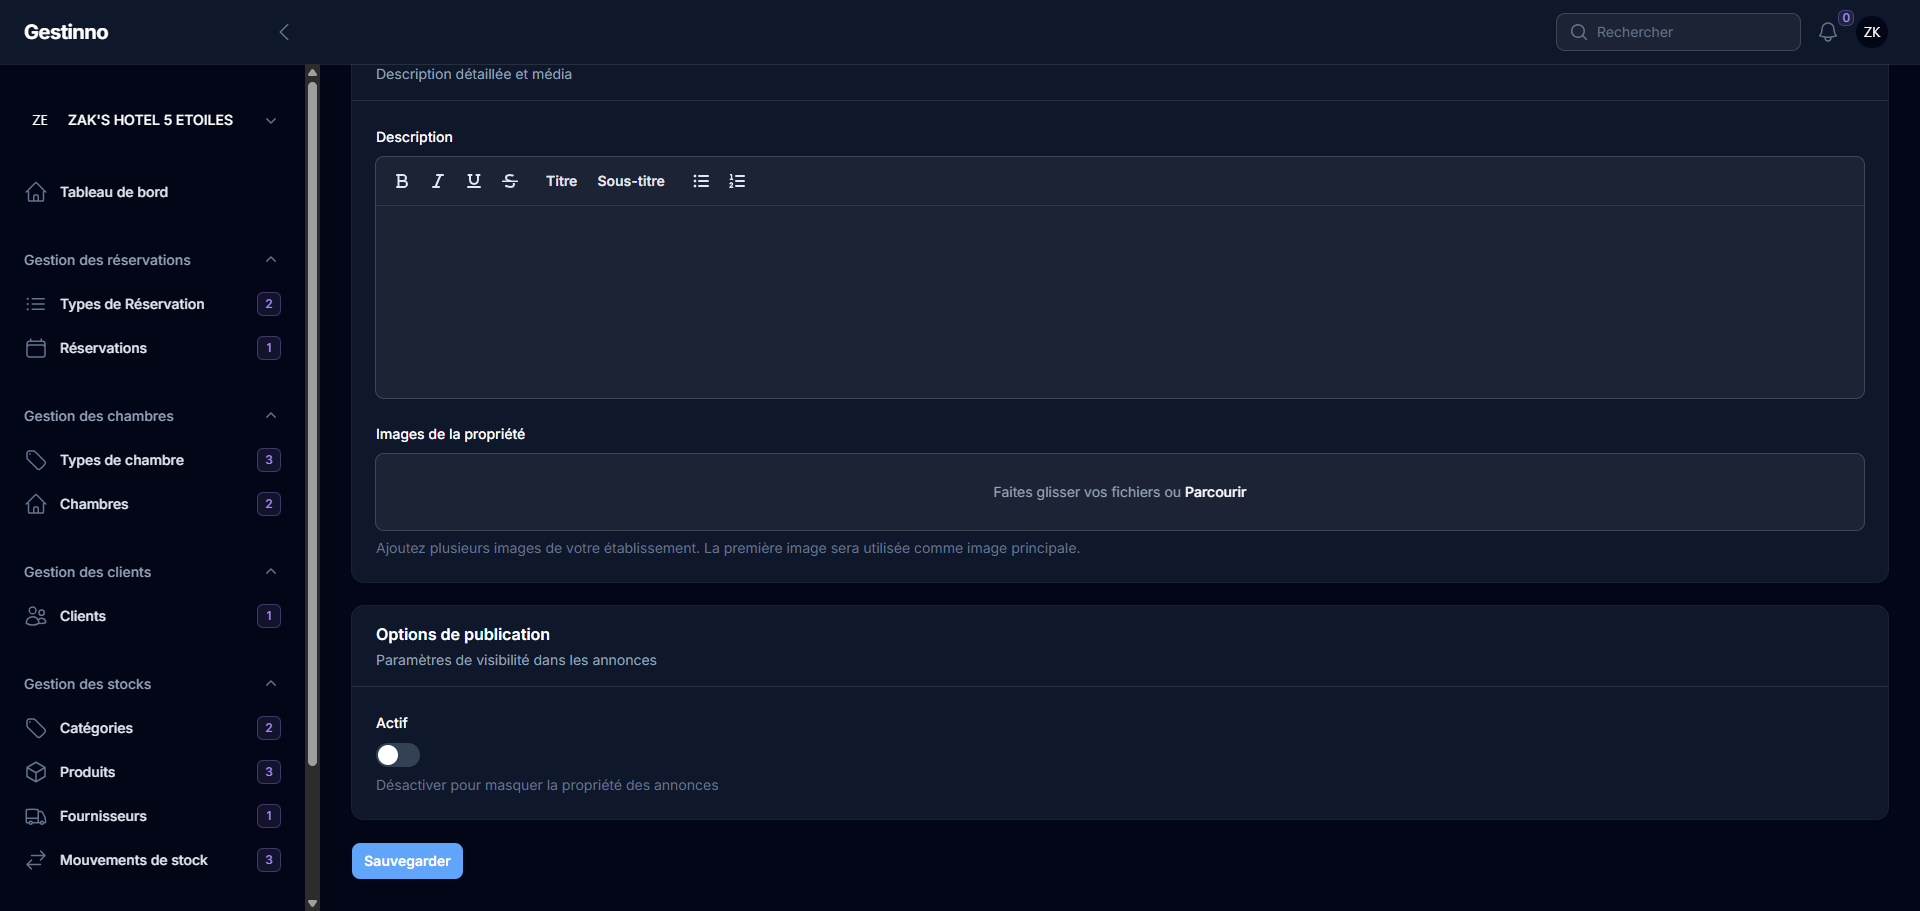
Task: Click the Réservations count badge
Action: [269, 348]
